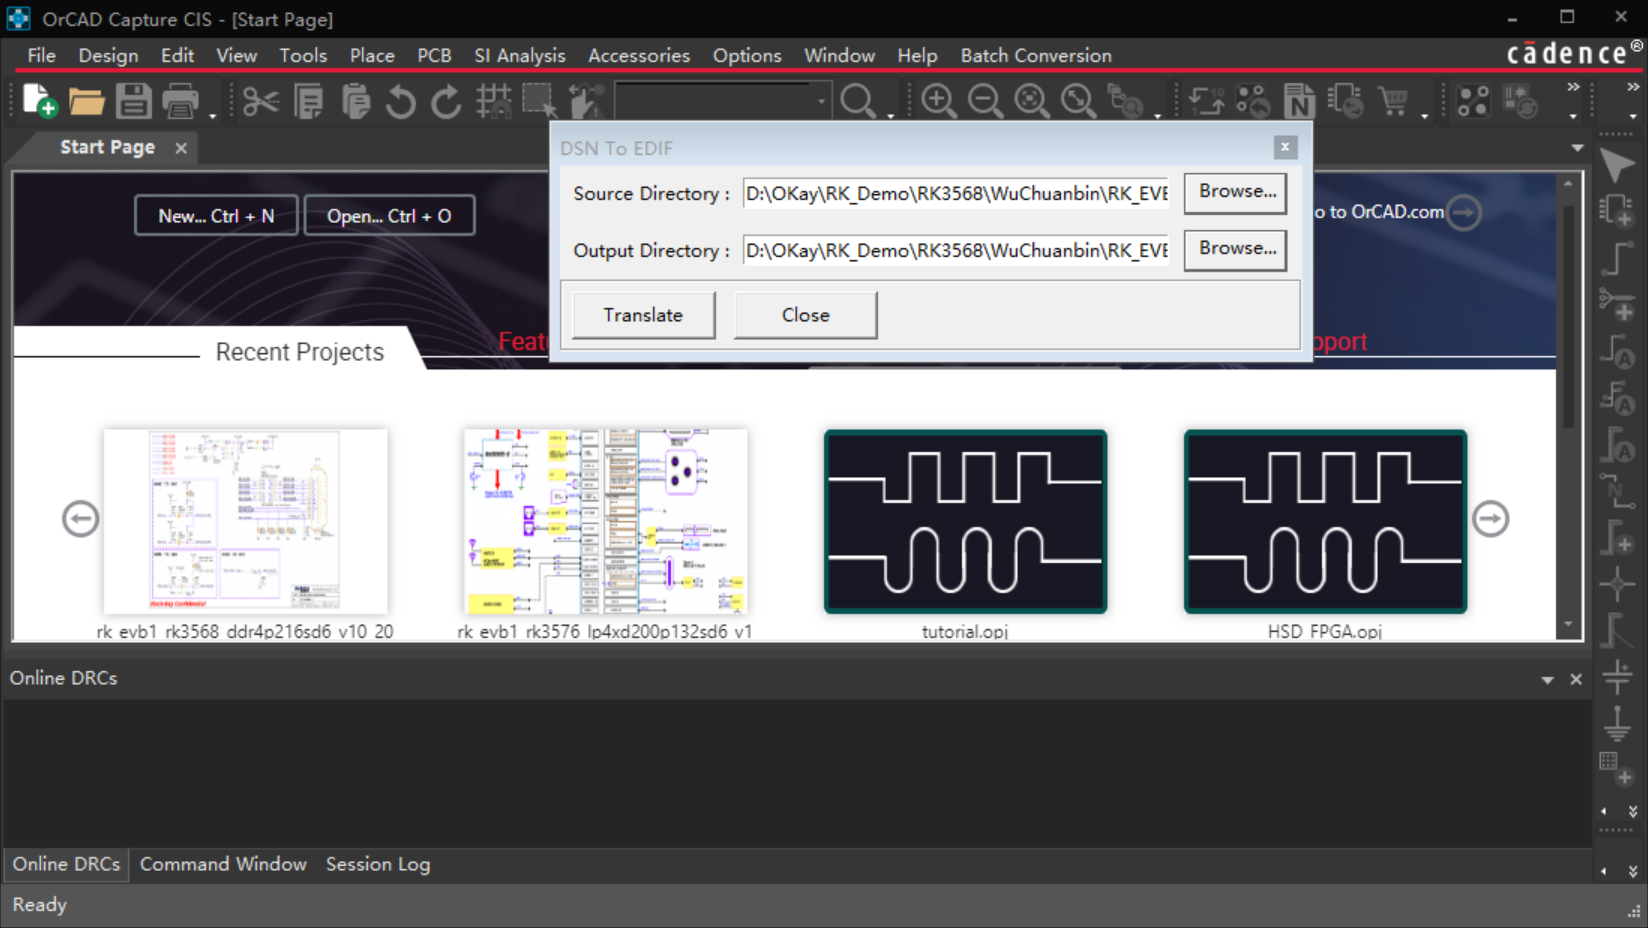Redo the last undone action
1648x928 pixels.
447,101
